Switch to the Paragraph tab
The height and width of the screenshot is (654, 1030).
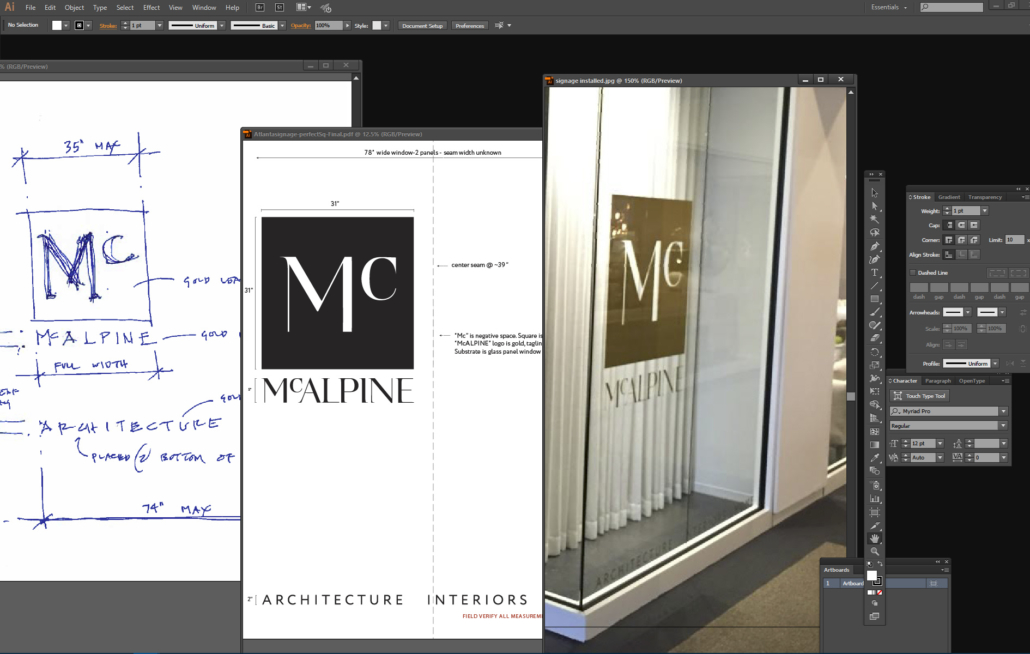[937, 381]
